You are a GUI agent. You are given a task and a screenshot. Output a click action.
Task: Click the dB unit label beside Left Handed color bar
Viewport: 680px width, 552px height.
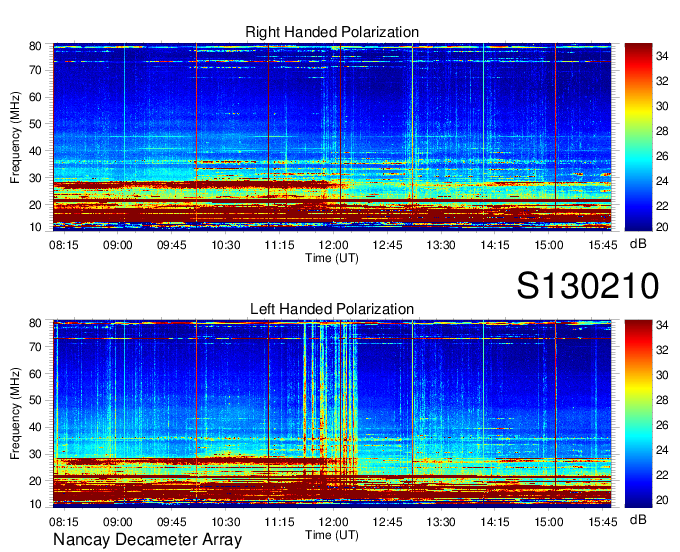638,520
